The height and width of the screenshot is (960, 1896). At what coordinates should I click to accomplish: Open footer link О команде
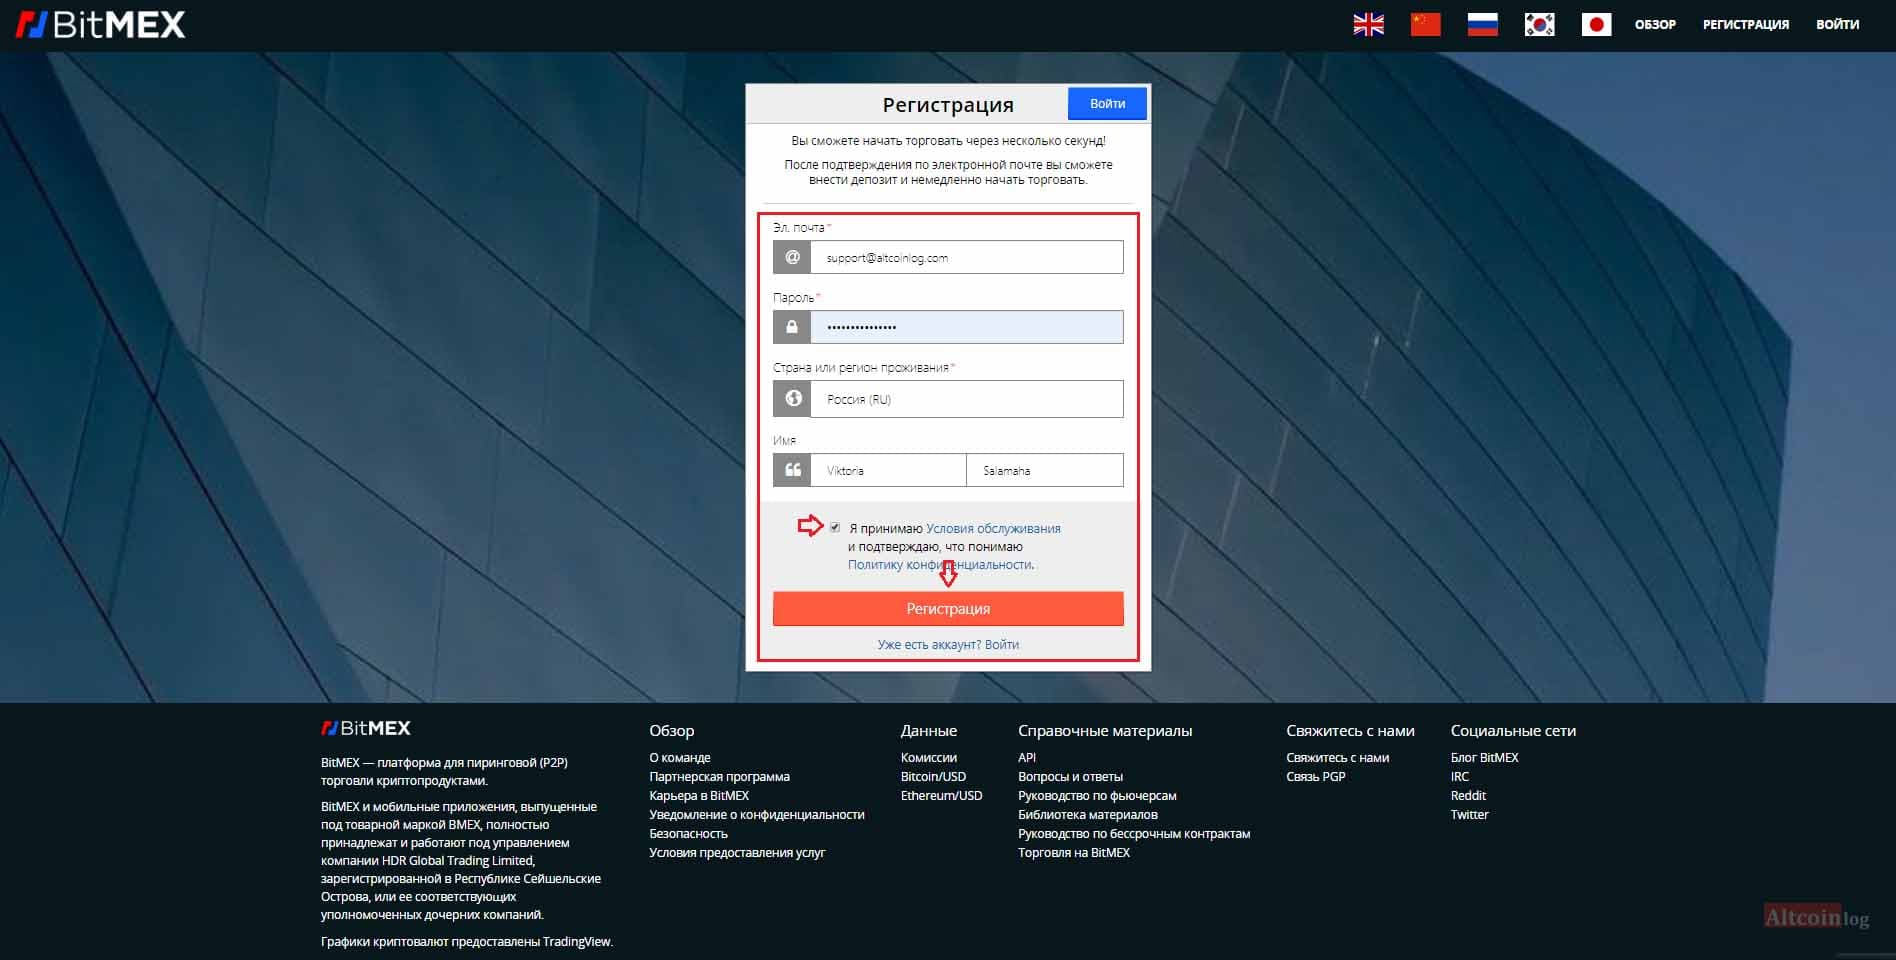point(680,758)
